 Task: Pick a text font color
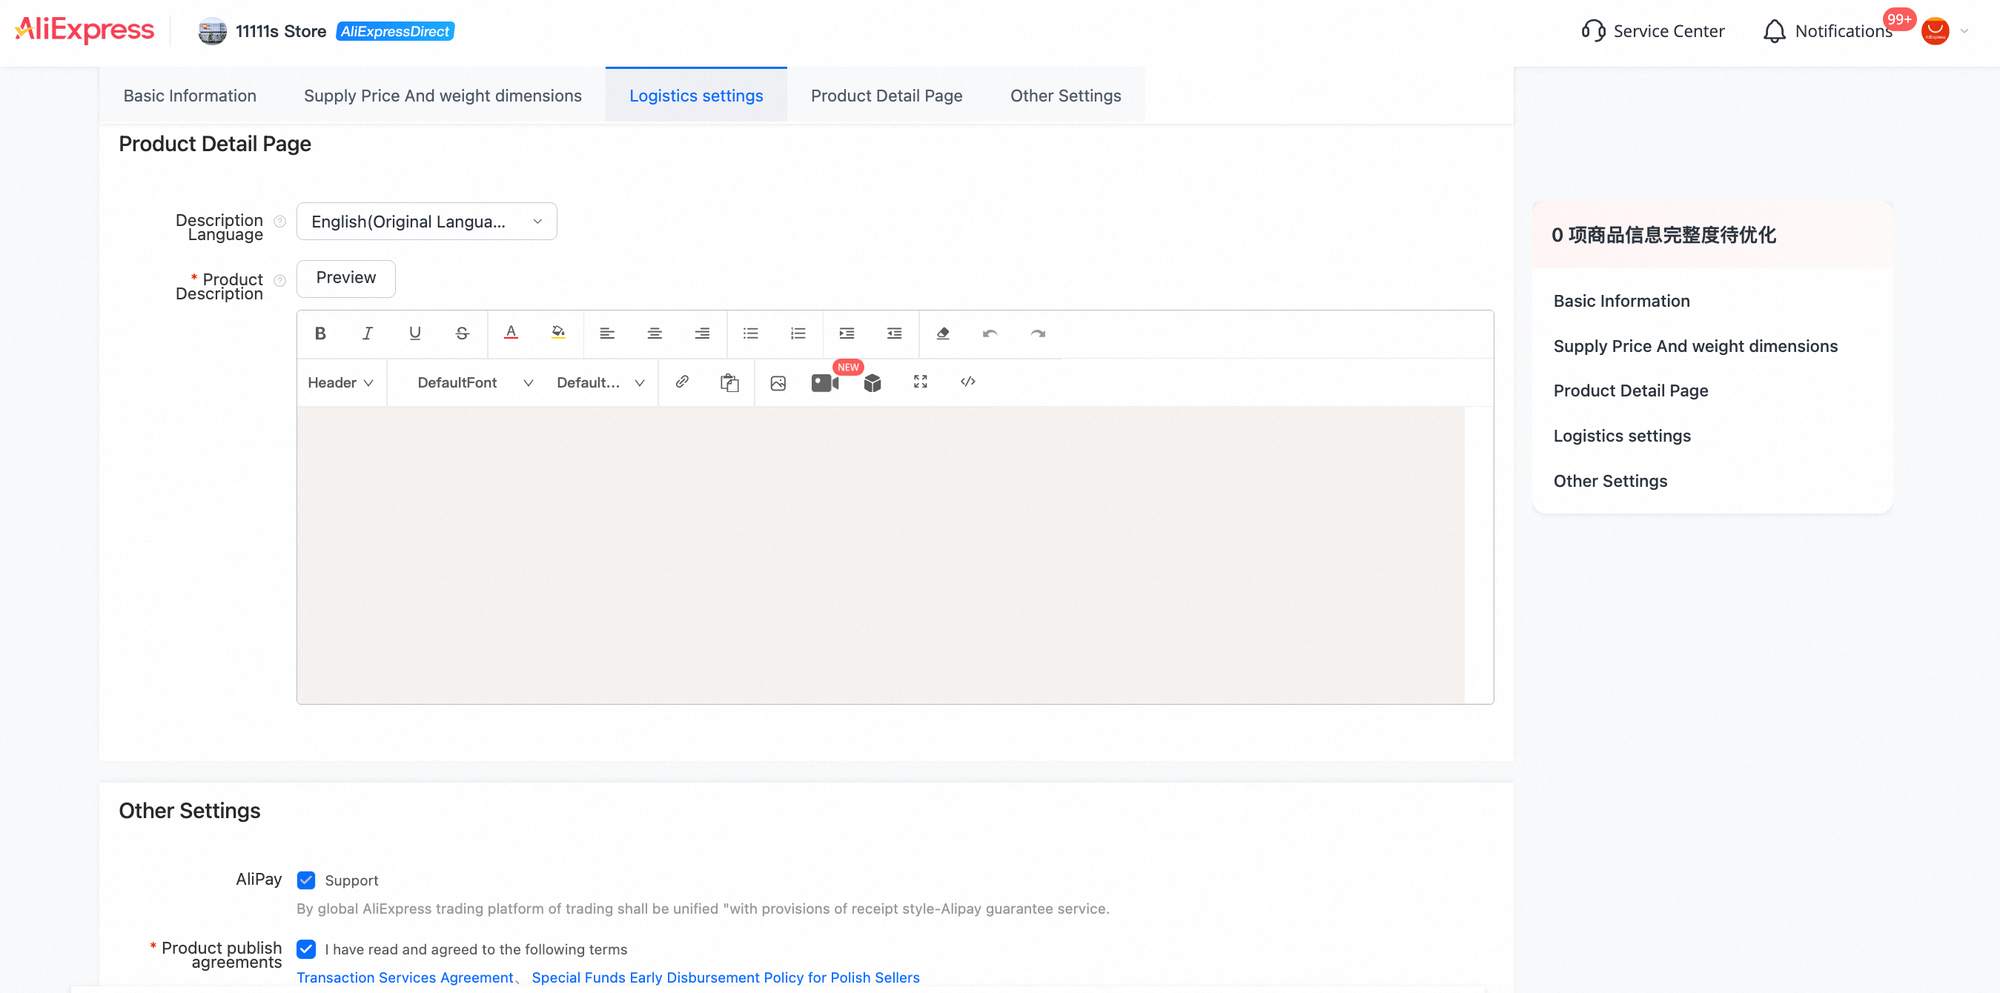point(511,334)
